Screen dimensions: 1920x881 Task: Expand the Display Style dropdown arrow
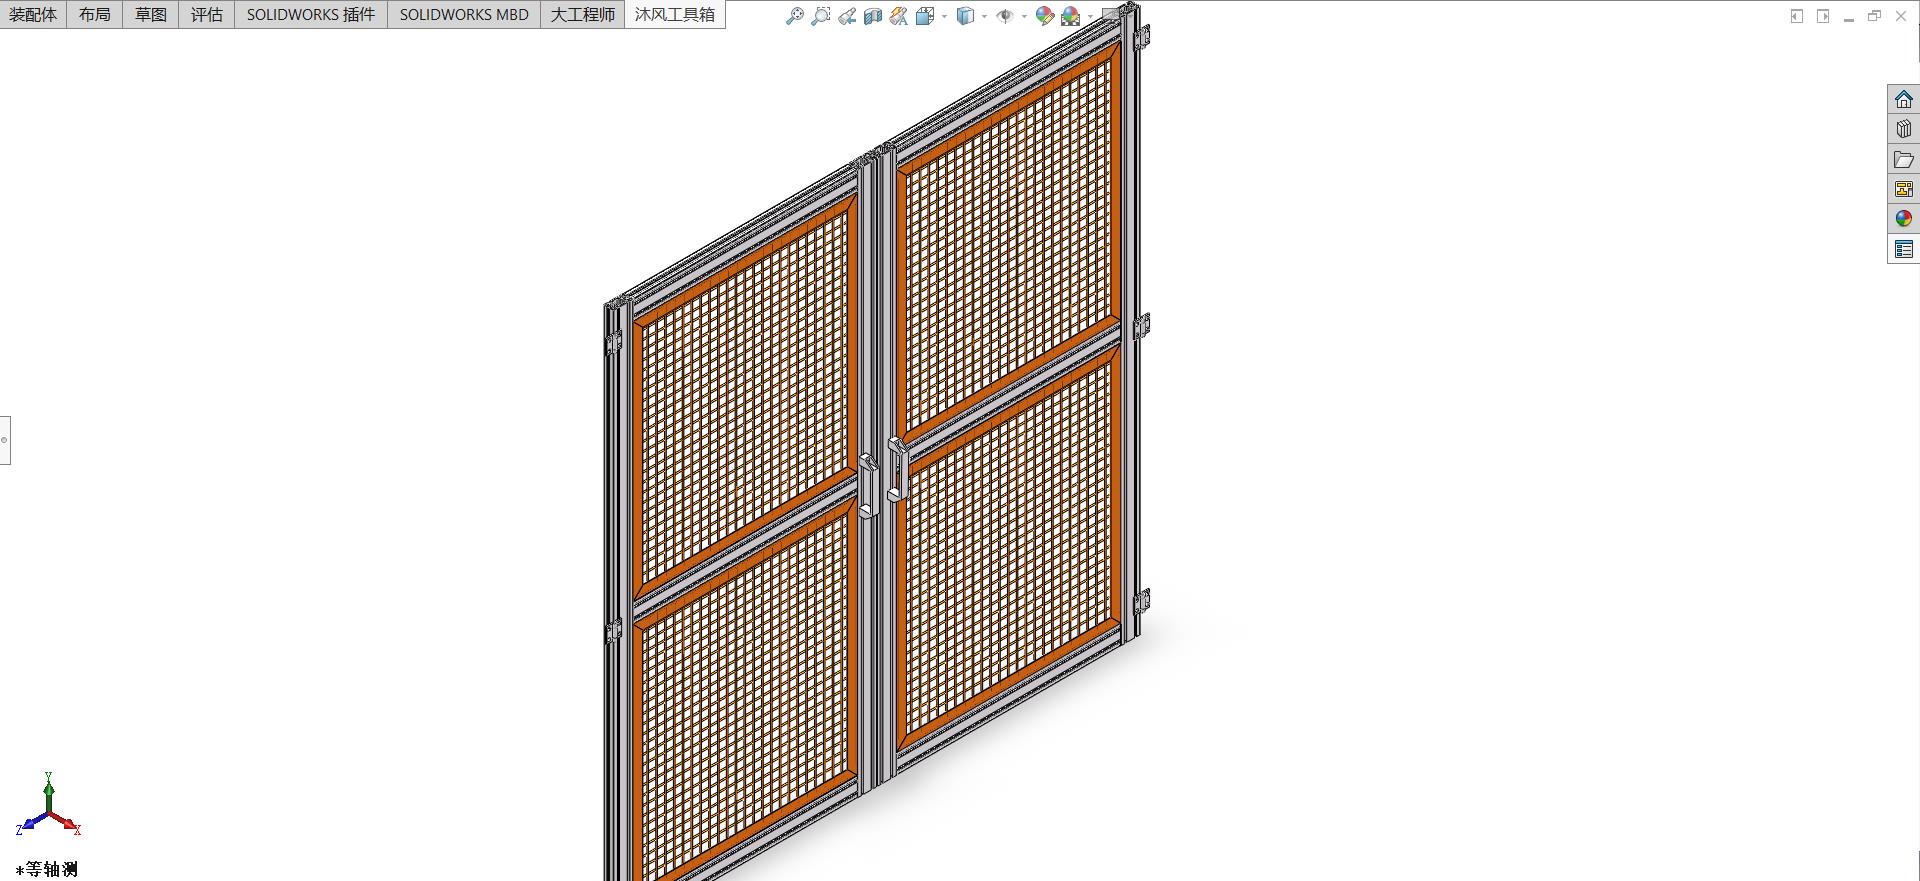tap(984, 16)
